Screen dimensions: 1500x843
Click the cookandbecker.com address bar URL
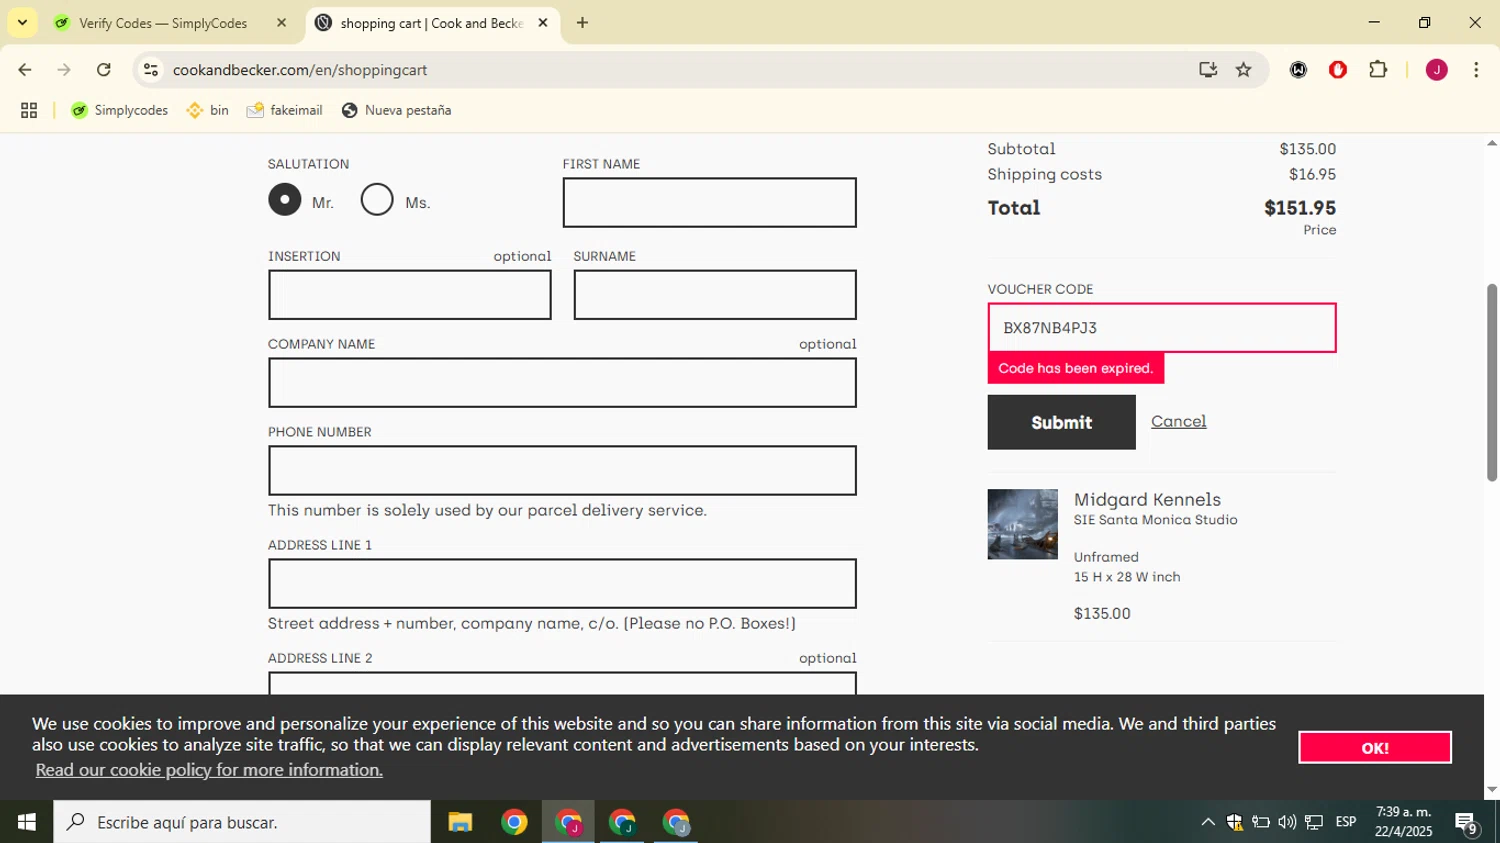(300, 70)
